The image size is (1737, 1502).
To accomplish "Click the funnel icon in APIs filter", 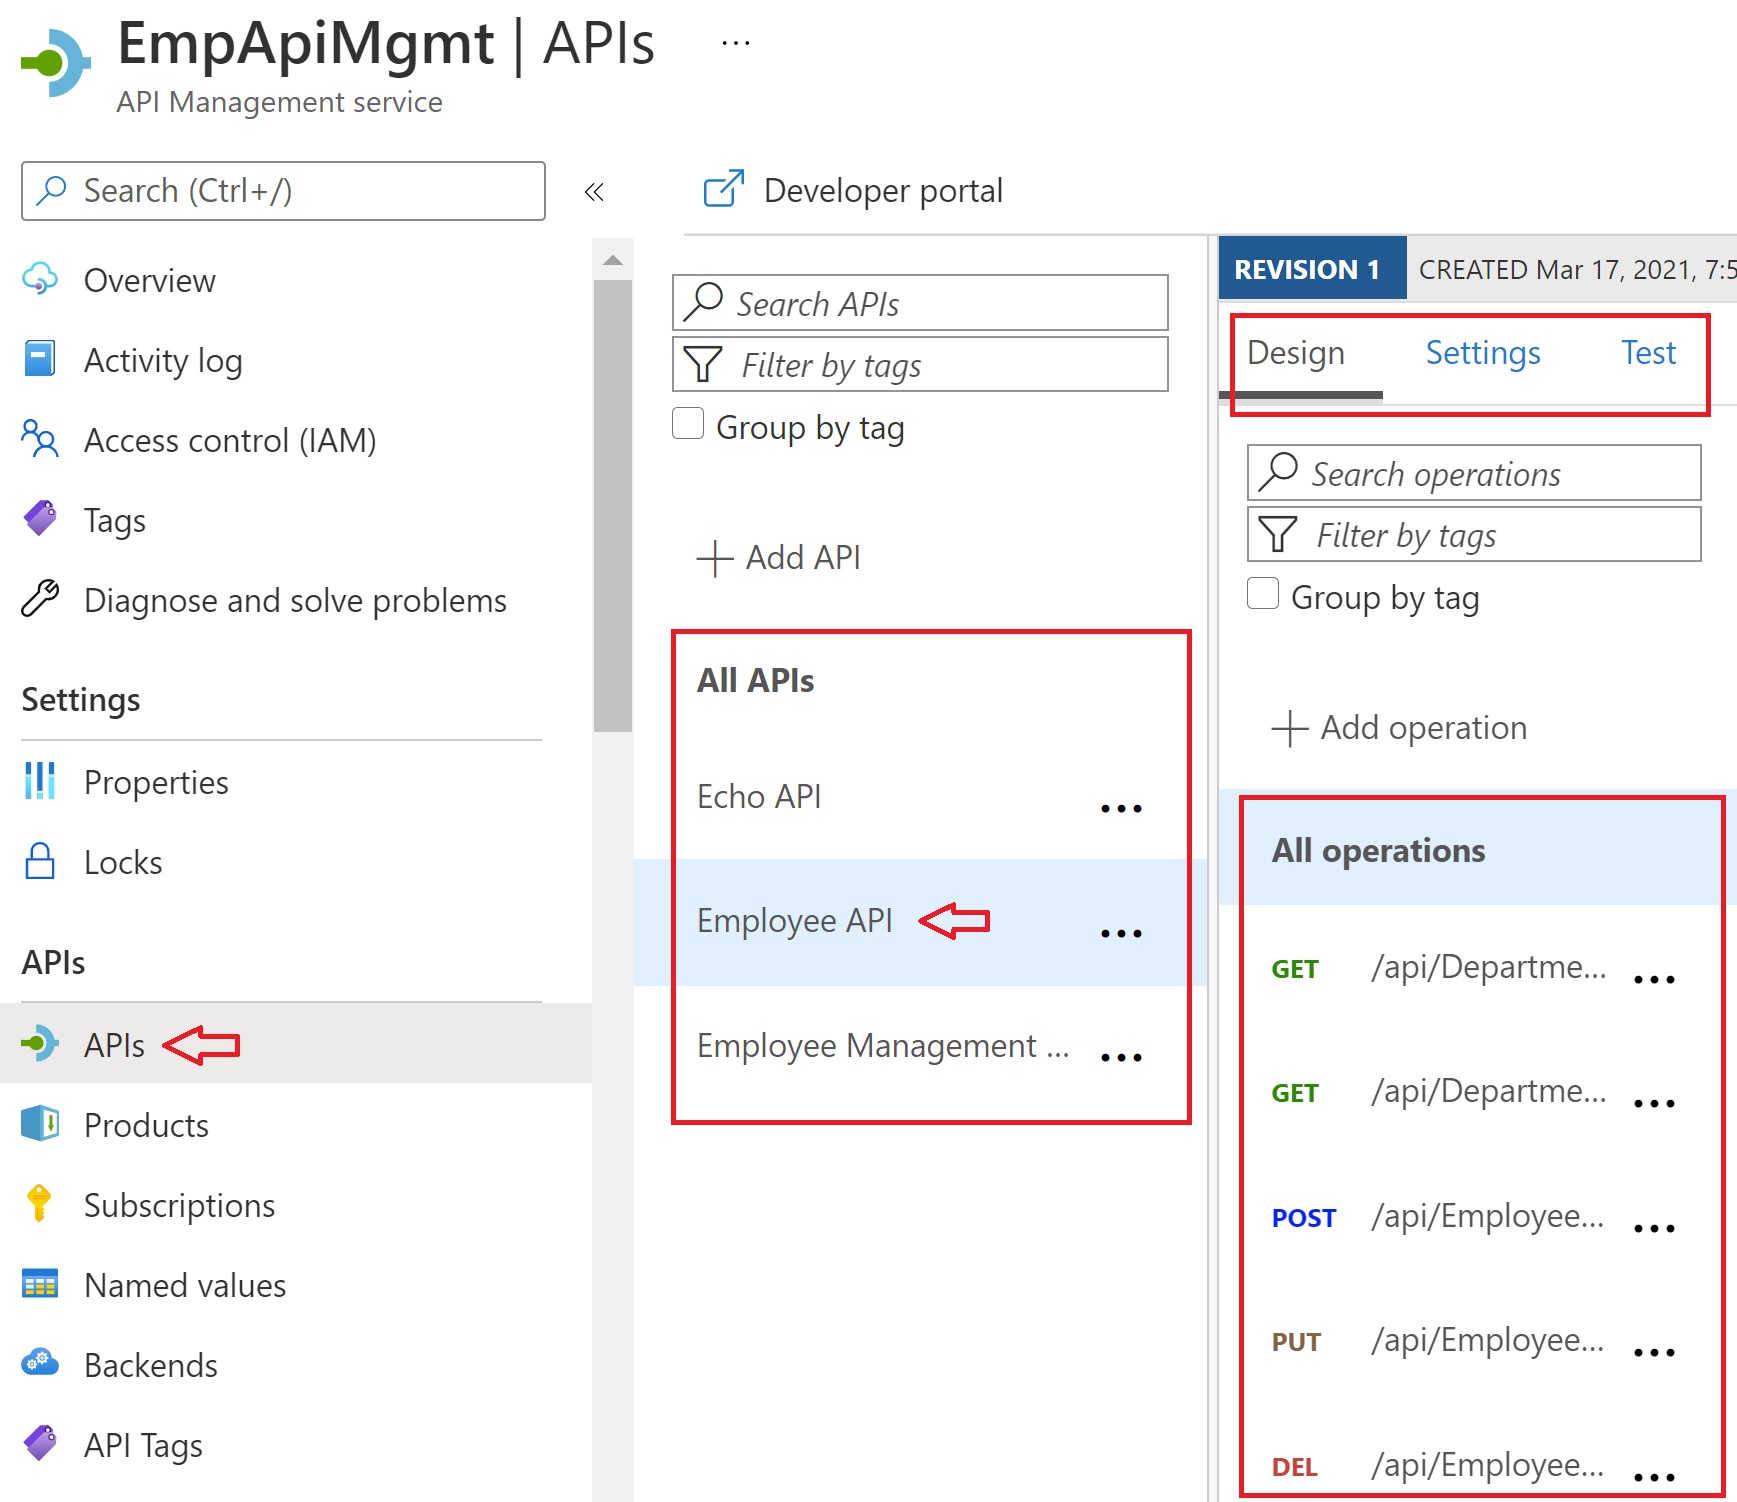I will 703,364.
